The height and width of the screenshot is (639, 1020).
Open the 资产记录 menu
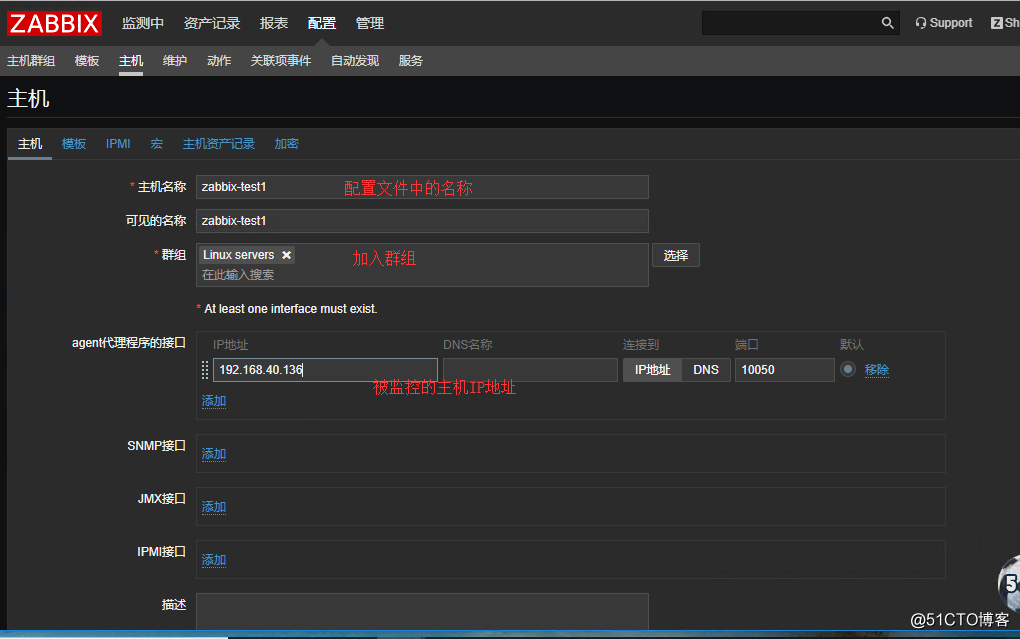[212, 23]
